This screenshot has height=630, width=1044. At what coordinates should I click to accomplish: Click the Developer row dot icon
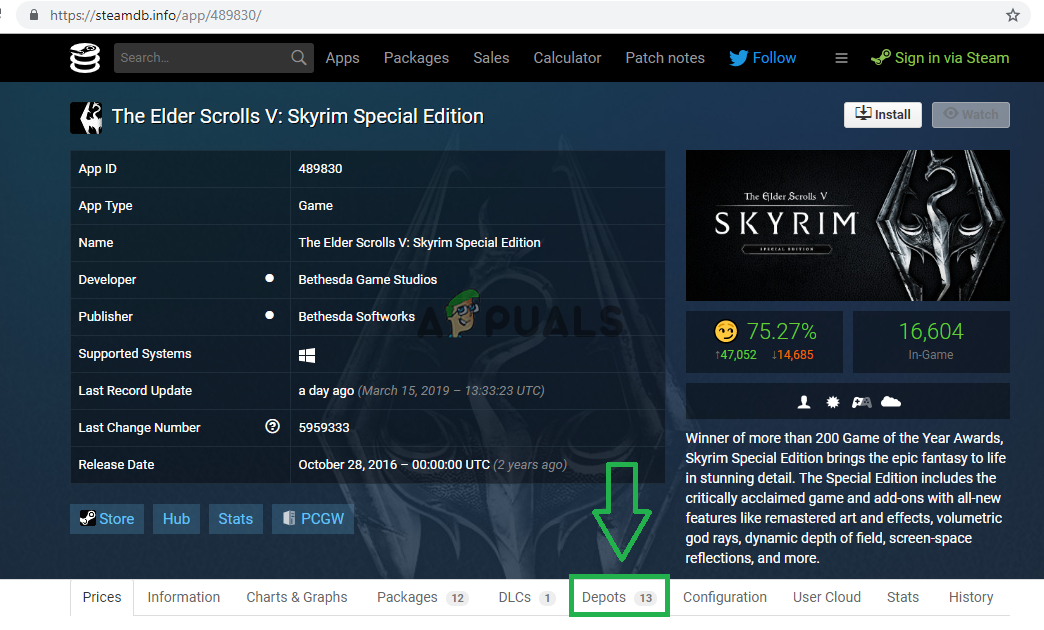pos(270,278)
